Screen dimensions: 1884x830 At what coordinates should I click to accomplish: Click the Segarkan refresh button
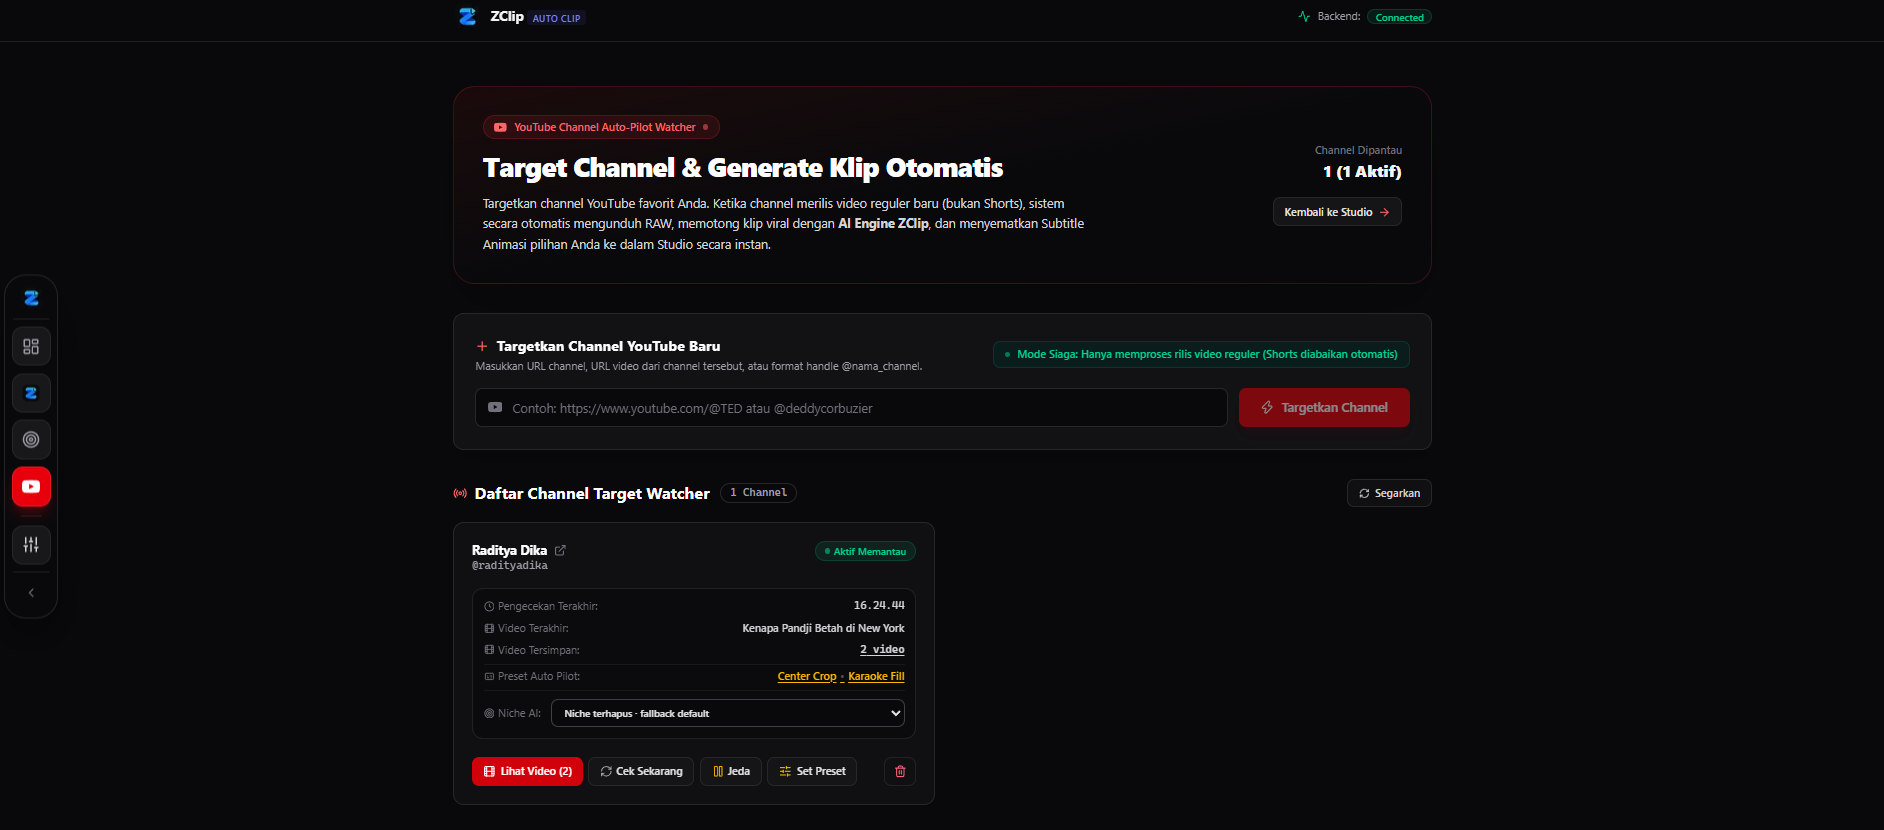1389,493
